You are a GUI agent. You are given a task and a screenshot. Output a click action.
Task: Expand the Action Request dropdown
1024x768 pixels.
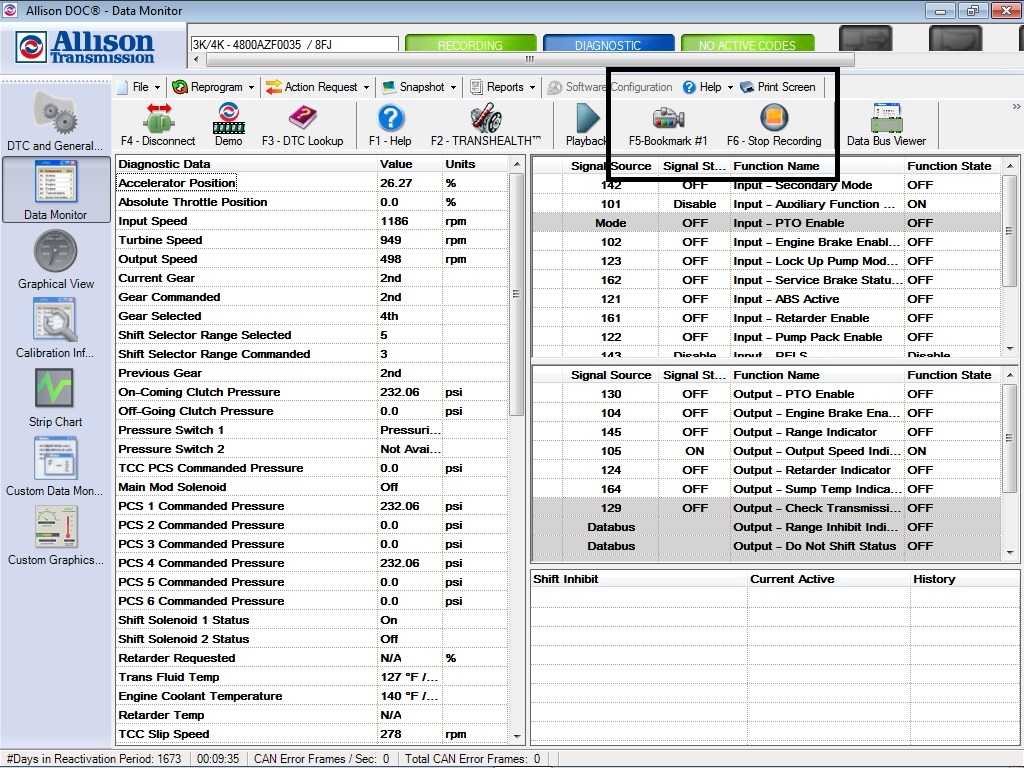click(315, 87)
